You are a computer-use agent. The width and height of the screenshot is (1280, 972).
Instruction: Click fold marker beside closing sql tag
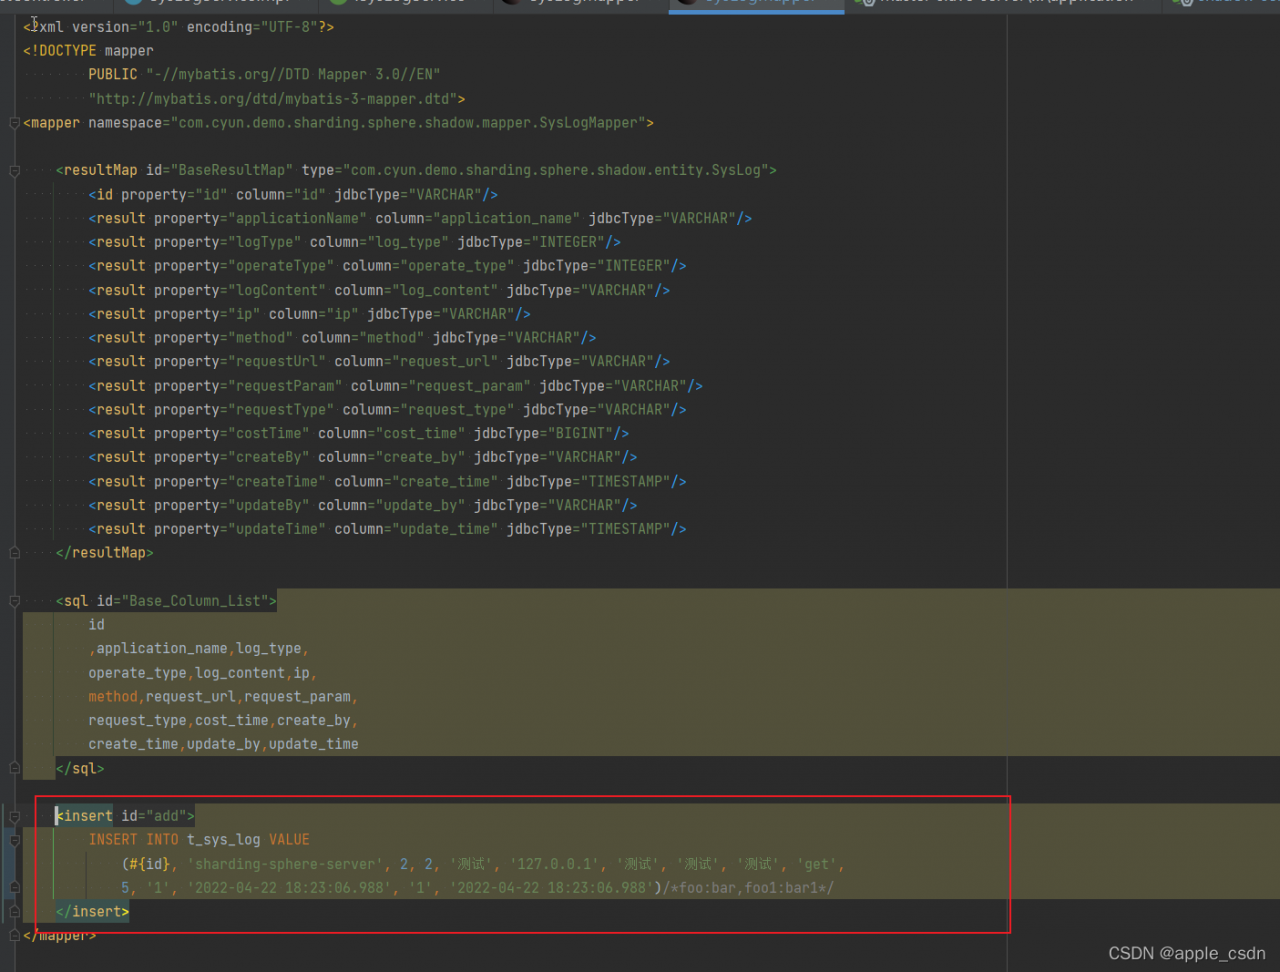(14, 768)
